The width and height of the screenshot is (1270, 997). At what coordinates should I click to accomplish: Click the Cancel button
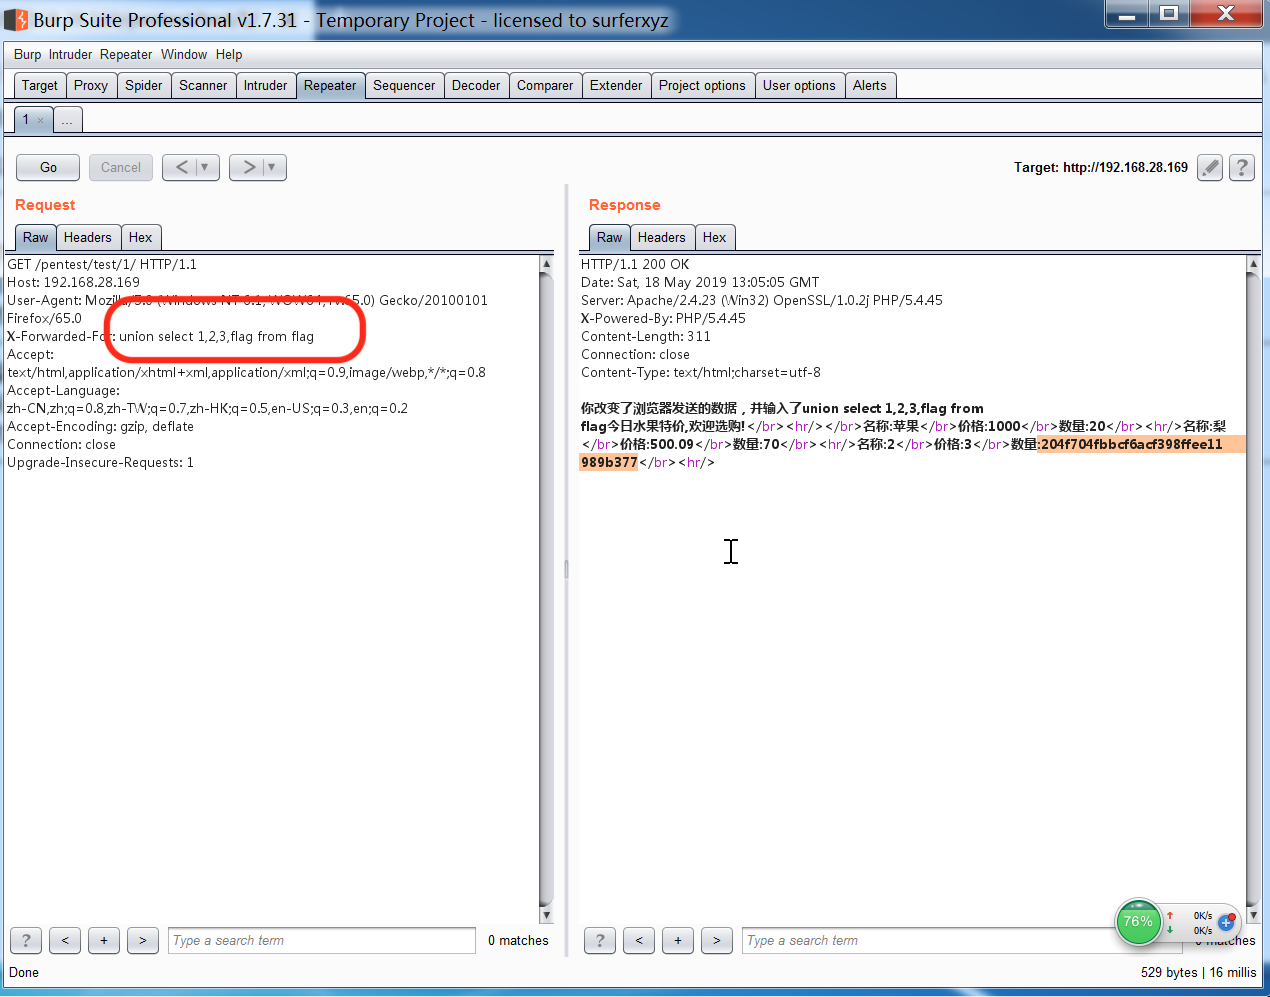tap(121, 167)
